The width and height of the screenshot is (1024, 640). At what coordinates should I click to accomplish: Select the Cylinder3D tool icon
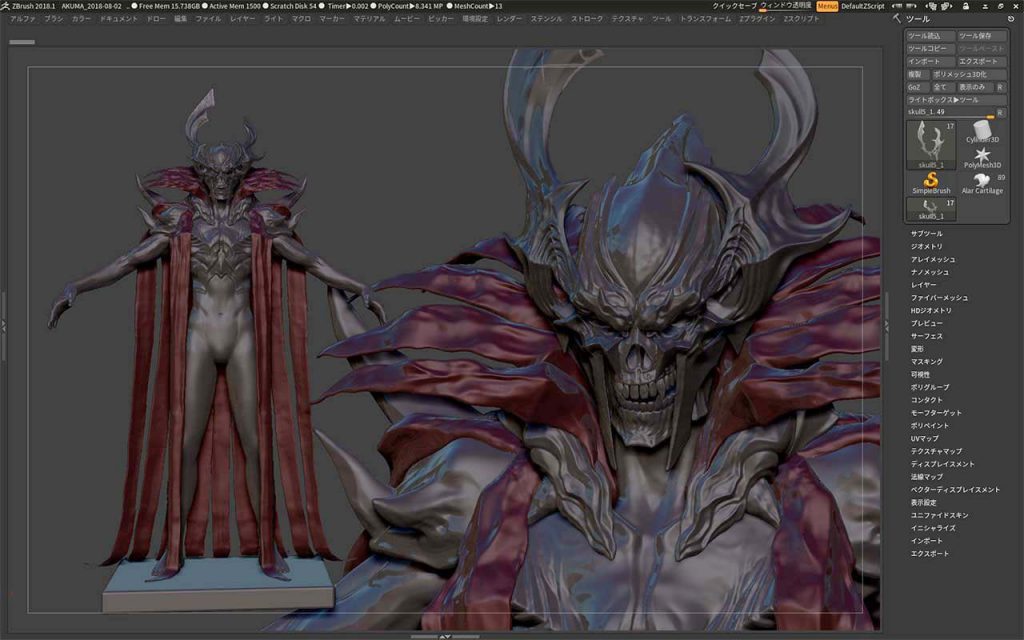coord(983,131)
